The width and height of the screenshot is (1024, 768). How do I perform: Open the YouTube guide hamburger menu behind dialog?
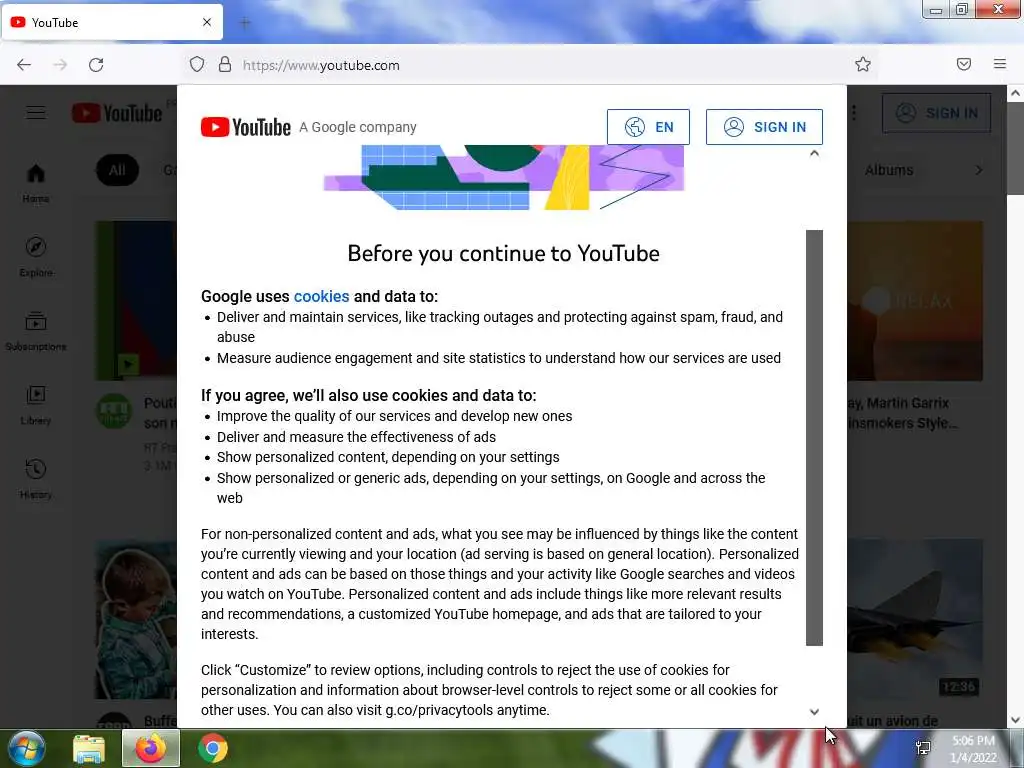(x=36, y=113)
